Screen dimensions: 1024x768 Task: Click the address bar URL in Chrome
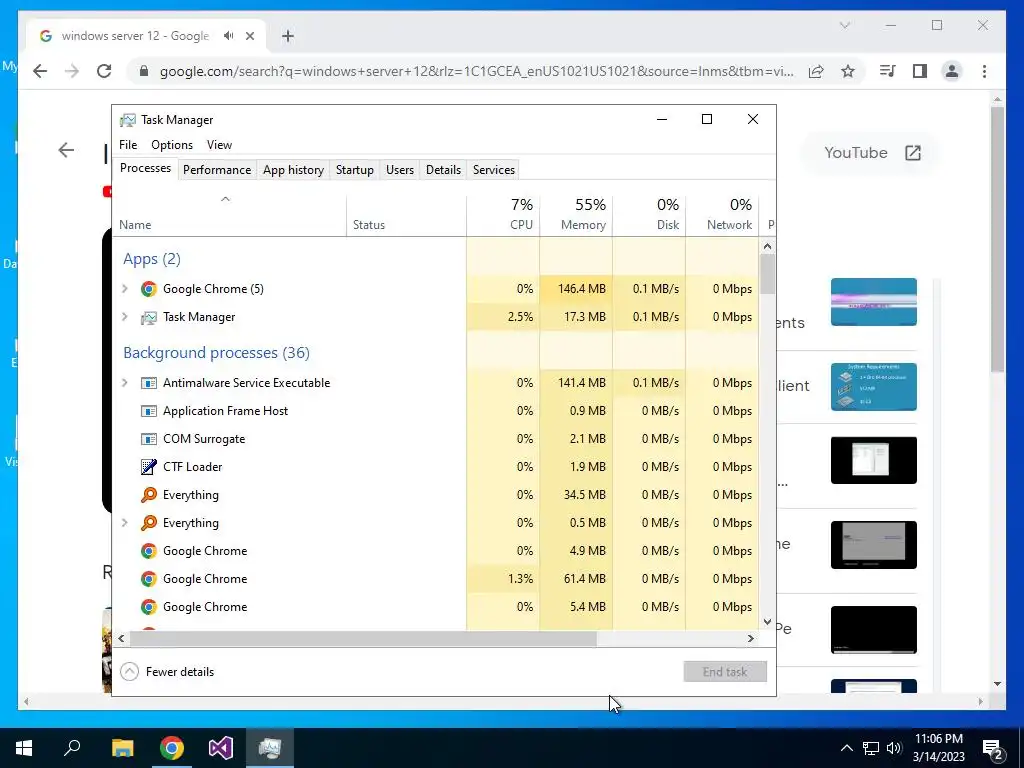477,71
